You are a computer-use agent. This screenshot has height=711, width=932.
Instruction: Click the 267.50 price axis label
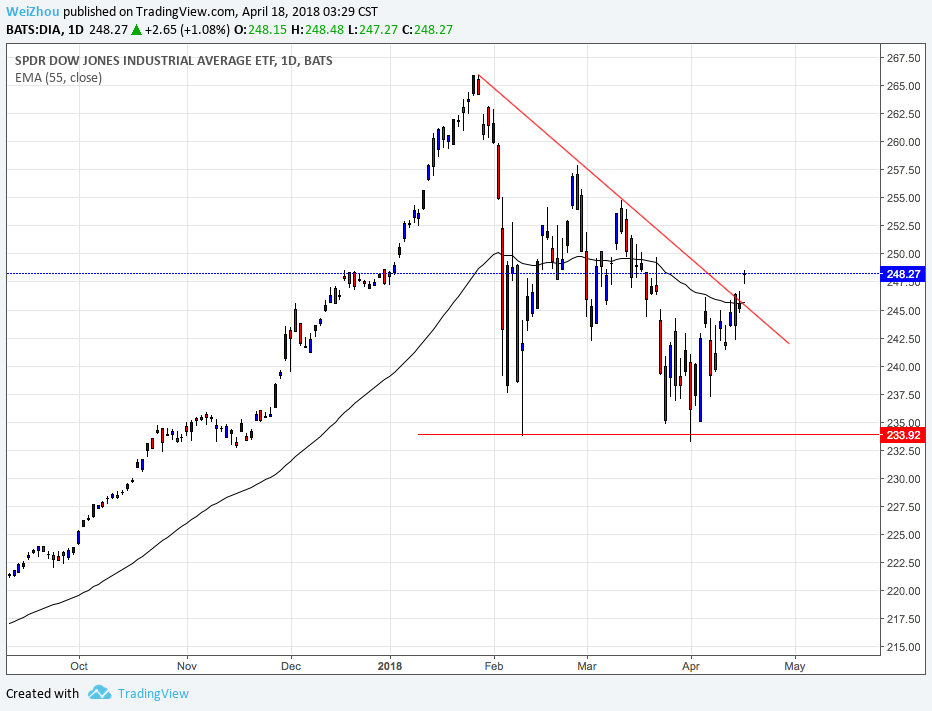[903, 58]
